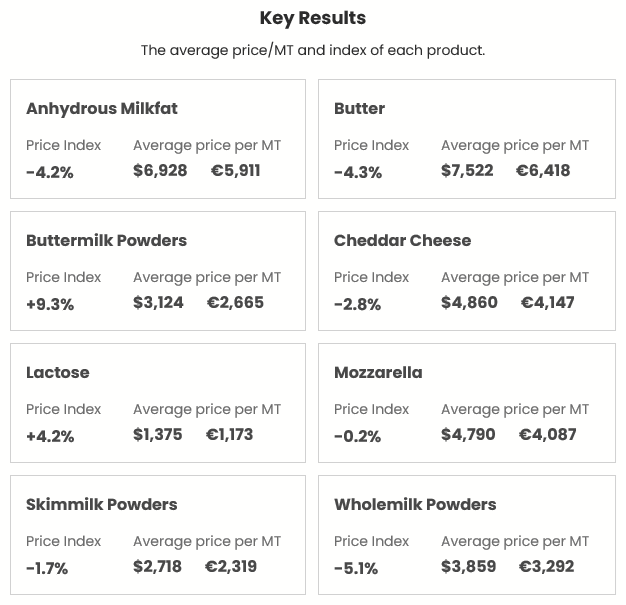Click the €4,147 Cheddar Cheese euro price
Viewport: 626px width, 605px height.
coord(547,302)
